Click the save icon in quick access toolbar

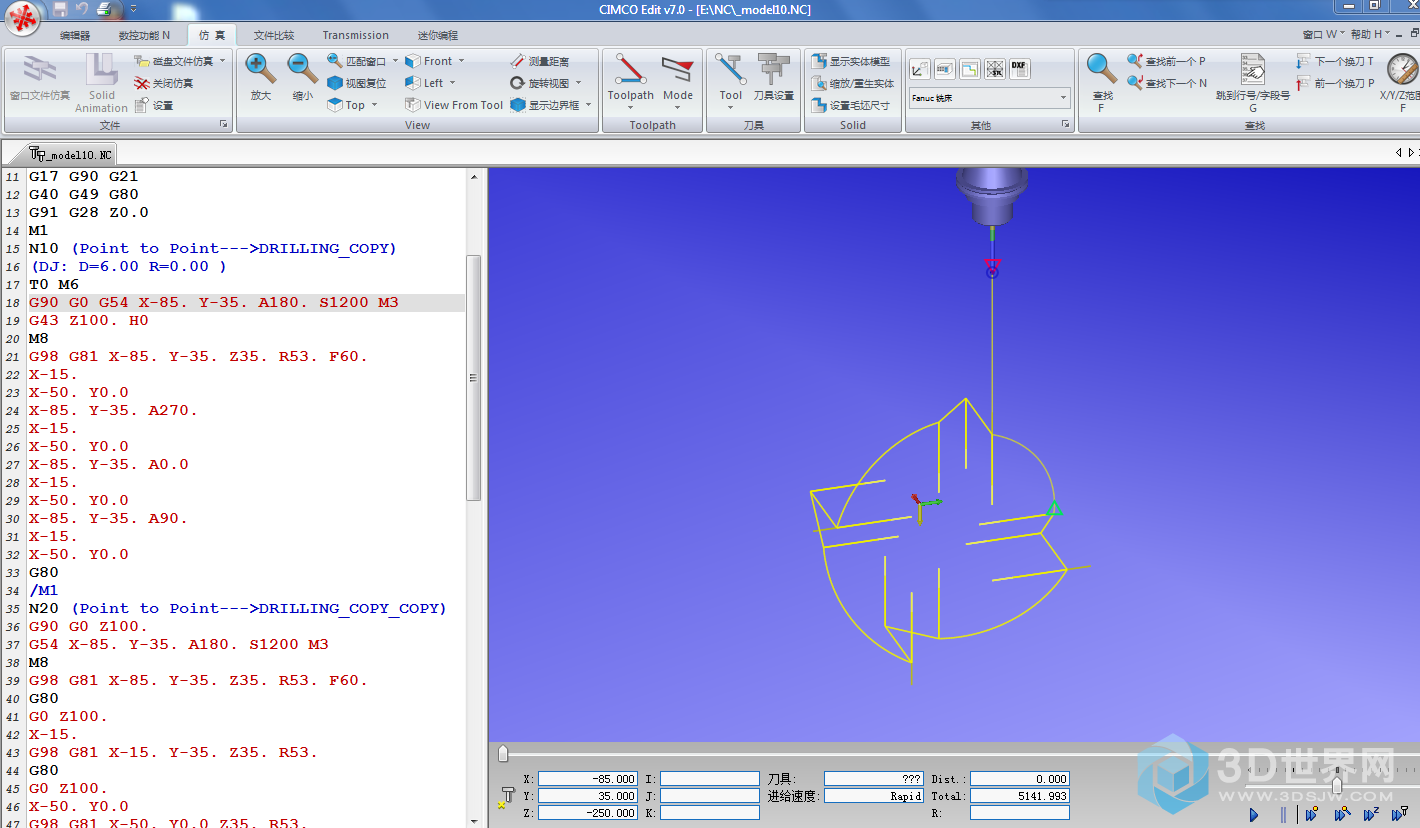[x=60, y=9]
